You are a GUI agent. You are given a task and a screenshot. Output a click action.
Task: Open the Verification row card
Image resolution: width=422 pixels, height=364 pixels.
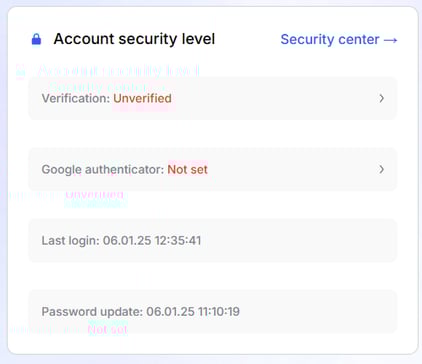click(213, 98)
